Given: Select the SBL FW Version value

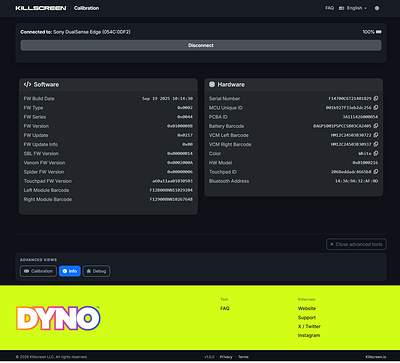Looking at the screenshot, I should click(x=180, y=154).
